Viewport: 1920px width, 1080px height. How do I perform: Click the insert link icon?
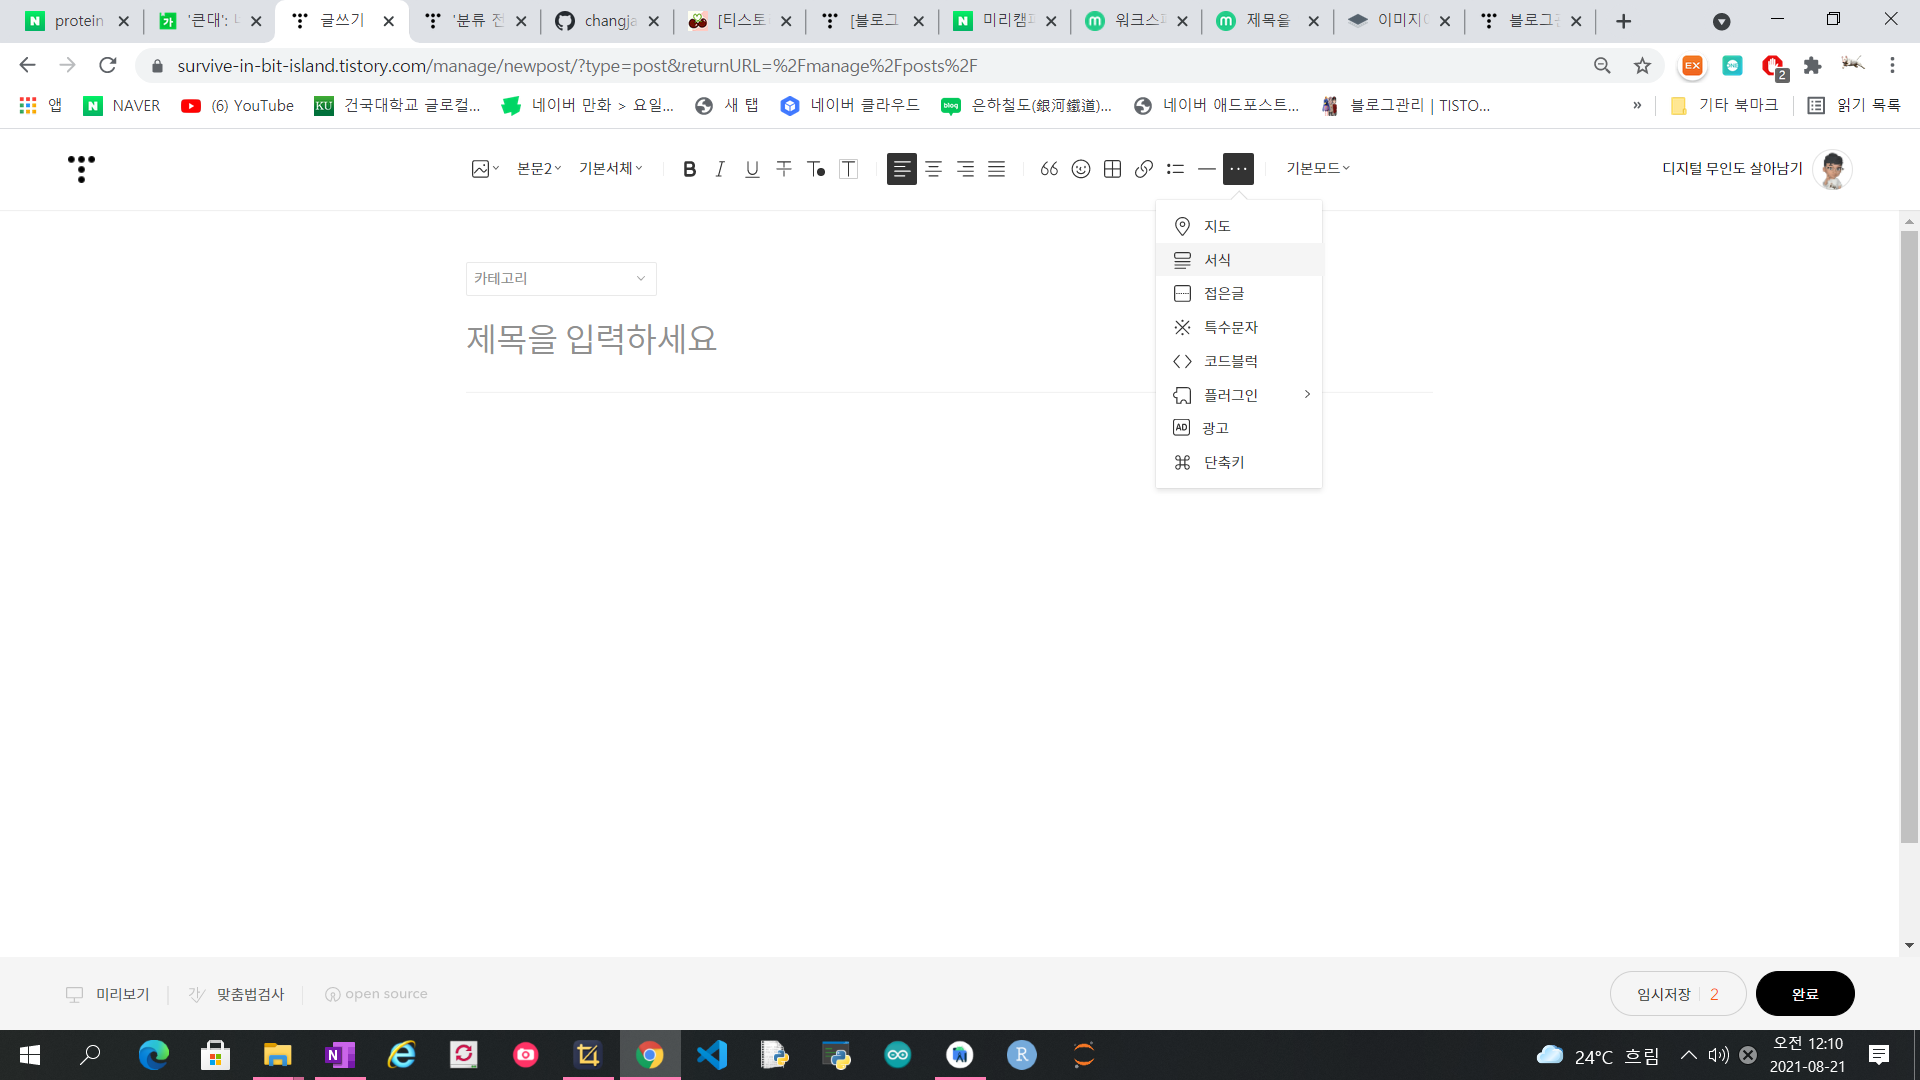click(x=1144, y=169)
